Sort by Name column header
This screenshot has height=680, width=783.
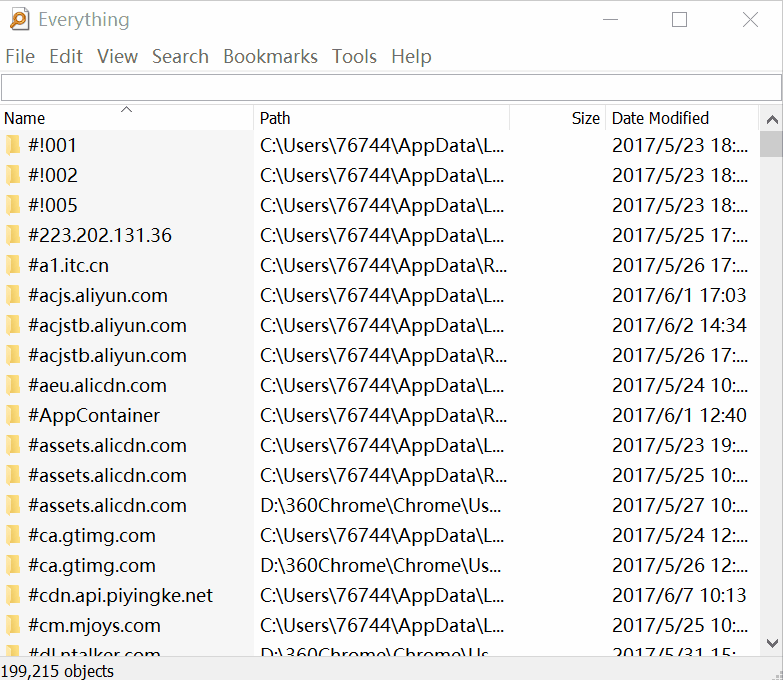click(127, 118)
